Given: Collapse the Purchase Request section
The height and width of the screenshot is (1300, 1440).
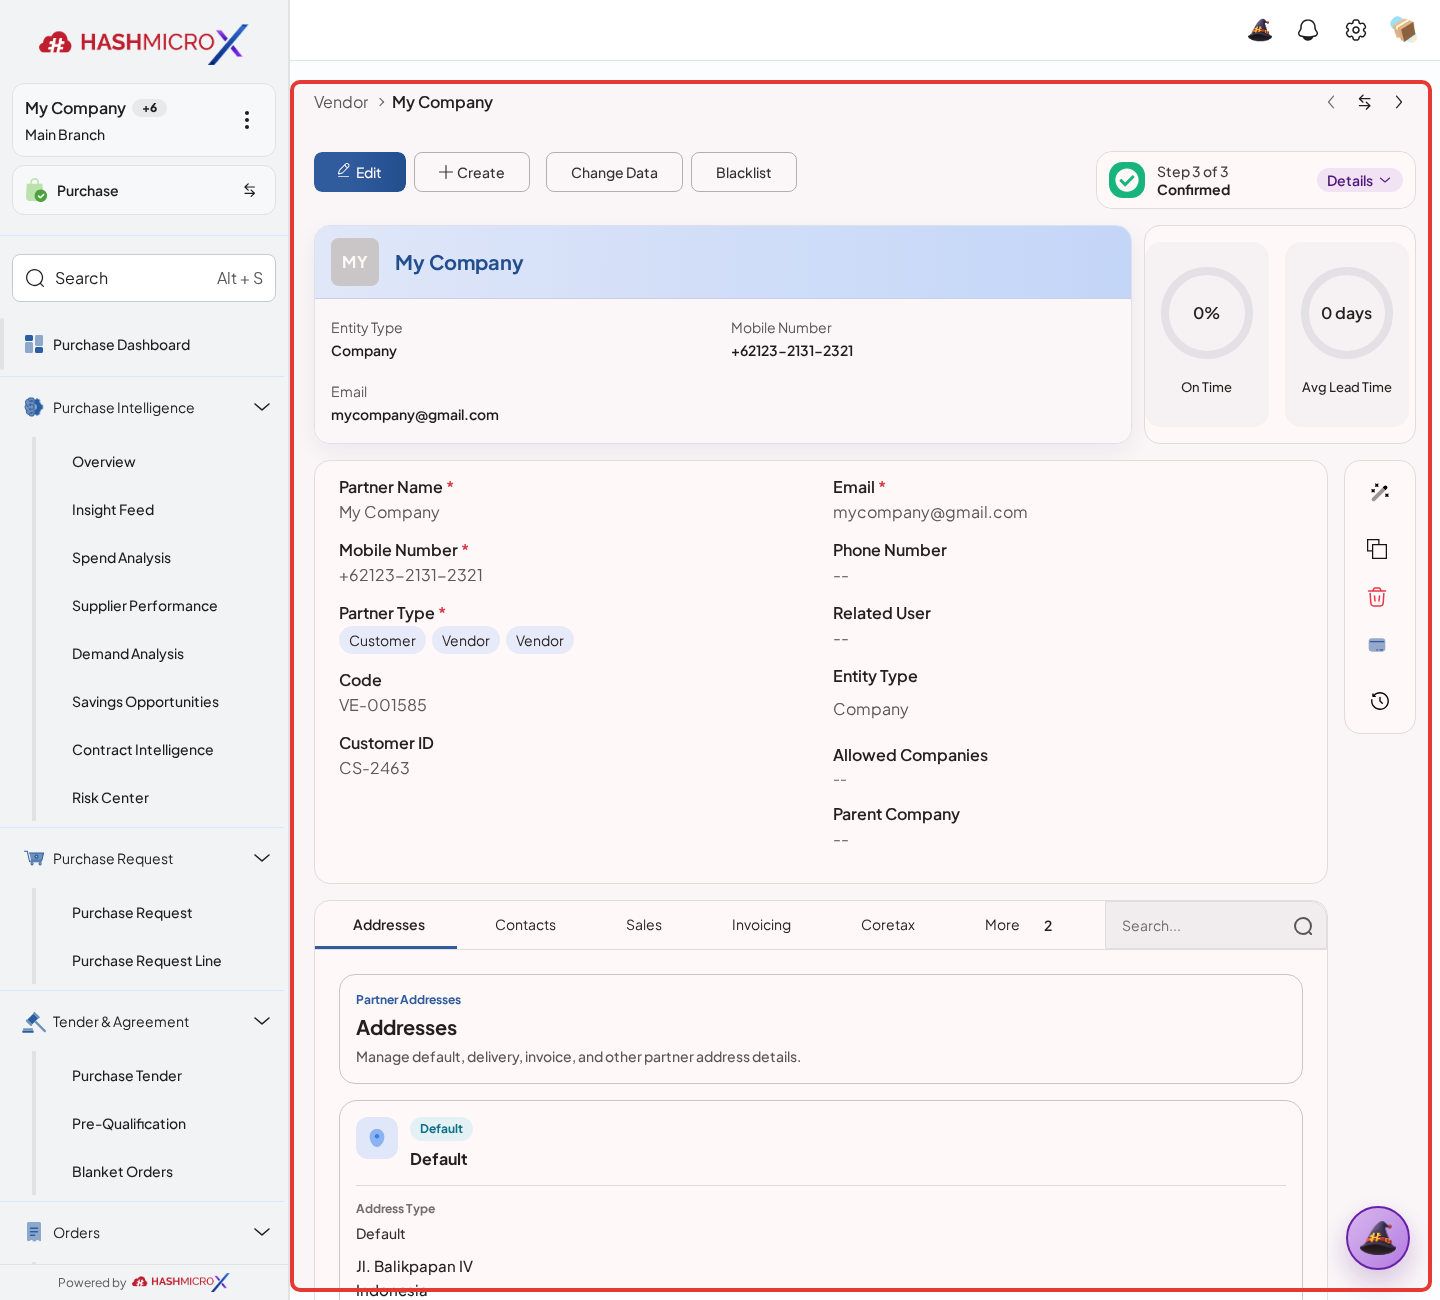Looking at the screenshot, I should pos(262,858).
